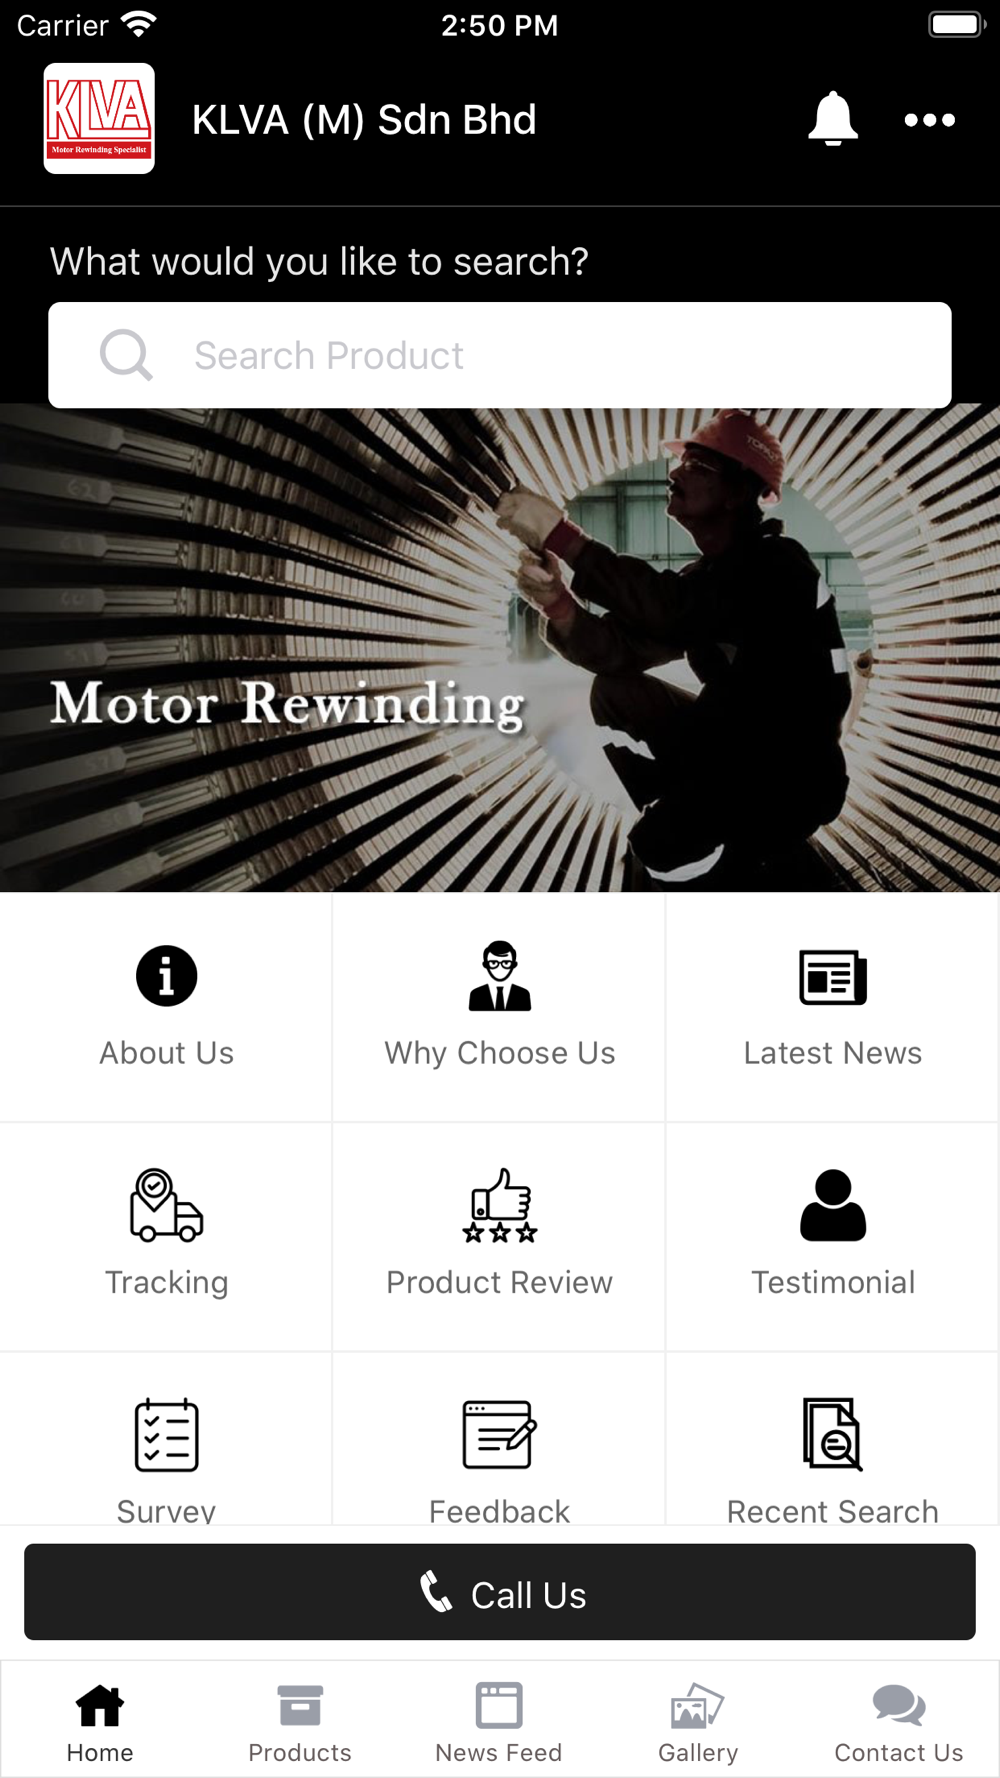The width and height of the screenshot is (1000, 1778).
Task: Open the Survey checklist icon
Action: (166, 1435)
